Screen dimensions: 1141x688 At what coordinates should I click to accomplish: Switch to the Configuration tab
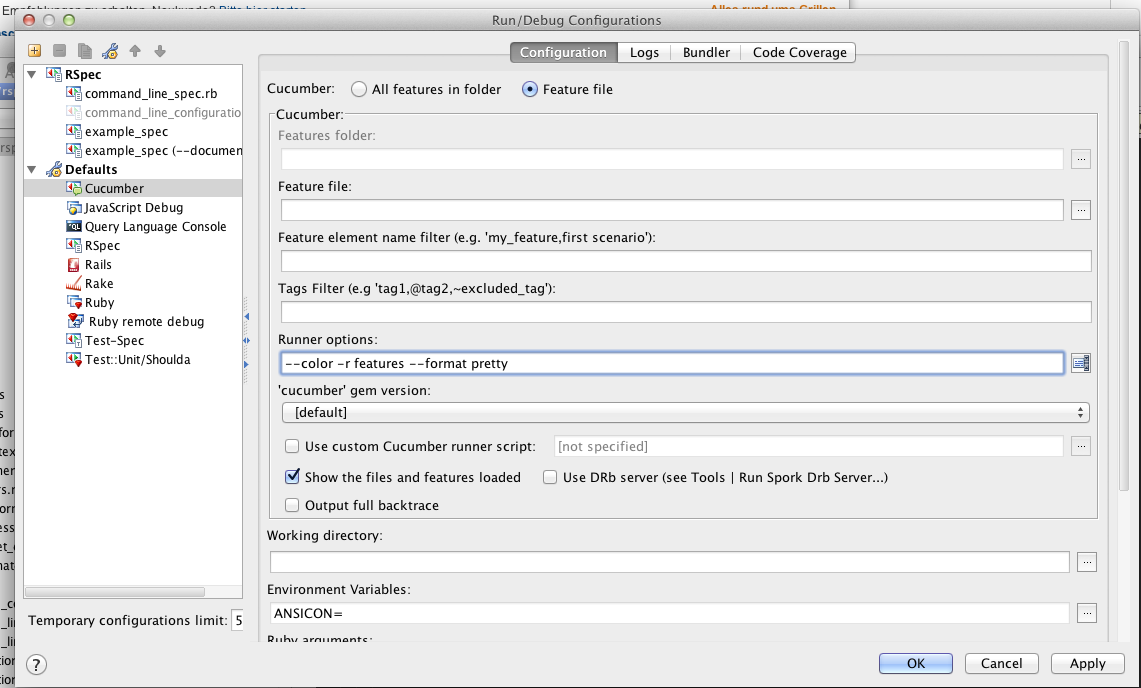[x=563, y=52]
